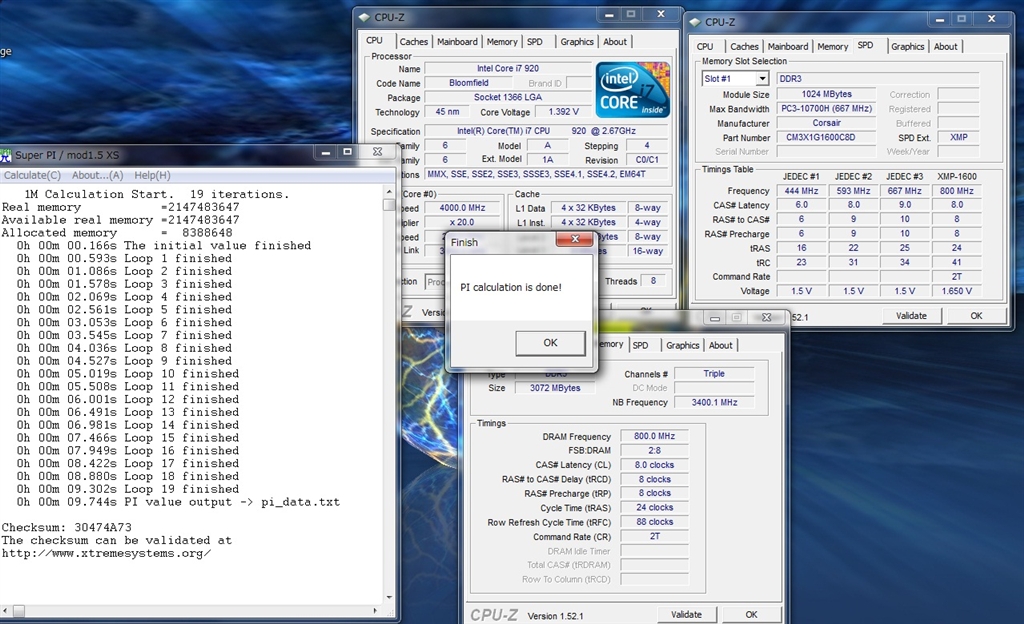Minimize the Super PI window
This screenshot has width=1024, height=624.
click(x=325, y=153)
